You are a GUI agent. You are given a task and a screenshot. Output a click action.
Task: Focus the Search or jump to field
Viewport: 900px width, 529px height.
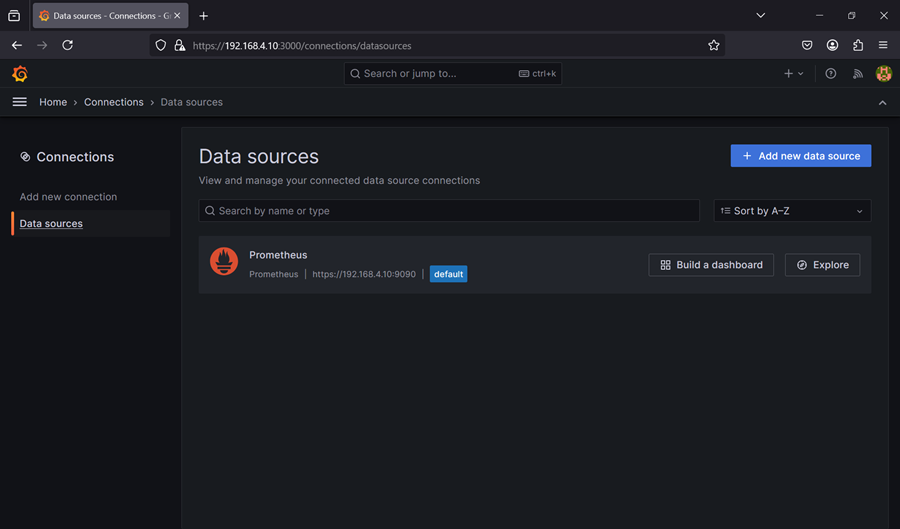(x=452, y=73)
